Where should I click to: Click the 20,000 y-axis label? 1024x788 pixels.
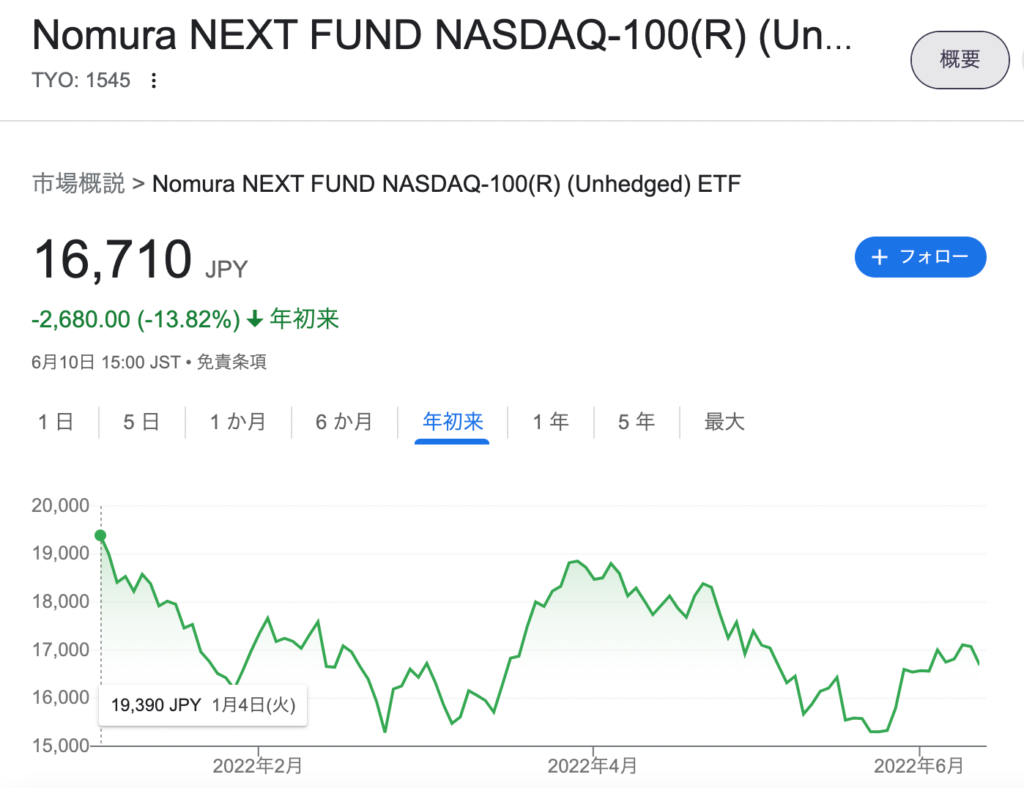click(61, 505)
